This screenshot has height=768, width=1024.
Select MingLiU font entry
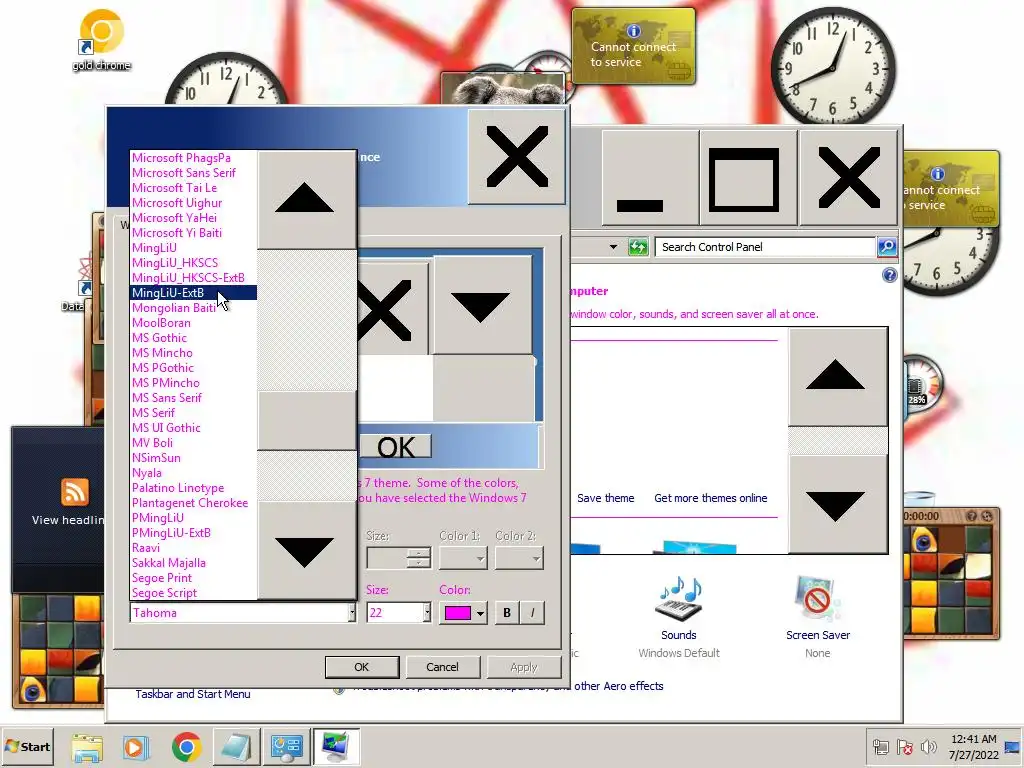coord(193,248)
